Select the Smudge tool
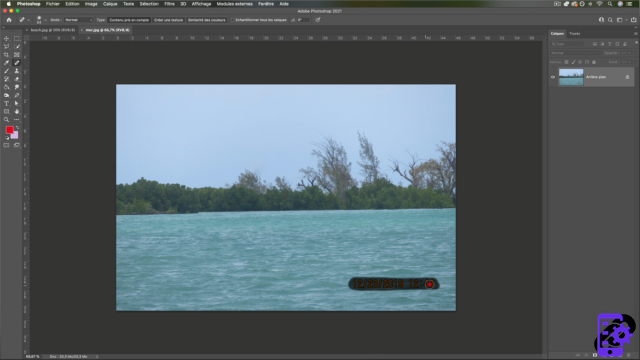 (x=17, y=87)
